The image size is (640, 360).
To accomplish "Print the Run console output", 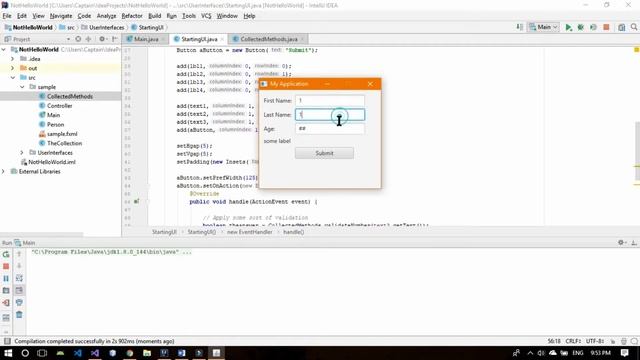I will click(x=19, y=303).
